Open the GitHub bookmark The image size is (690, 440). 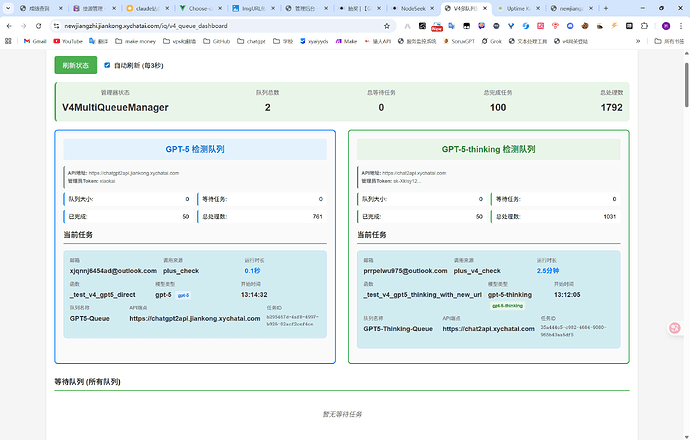coord(222,42)
